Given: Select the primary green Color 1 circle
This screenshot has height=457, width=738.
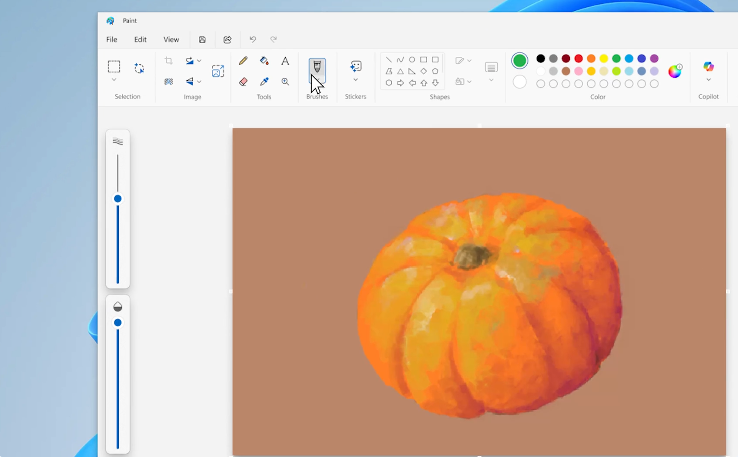Looking at the screenshot, I should pos(520,61).
